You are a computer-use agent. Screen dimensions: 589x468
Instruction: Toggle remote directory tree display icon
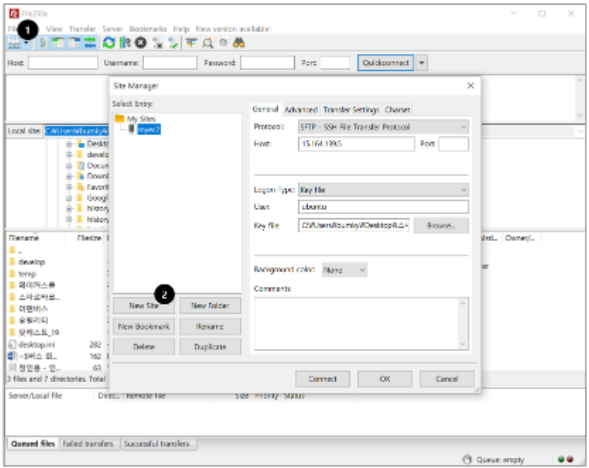74,43
